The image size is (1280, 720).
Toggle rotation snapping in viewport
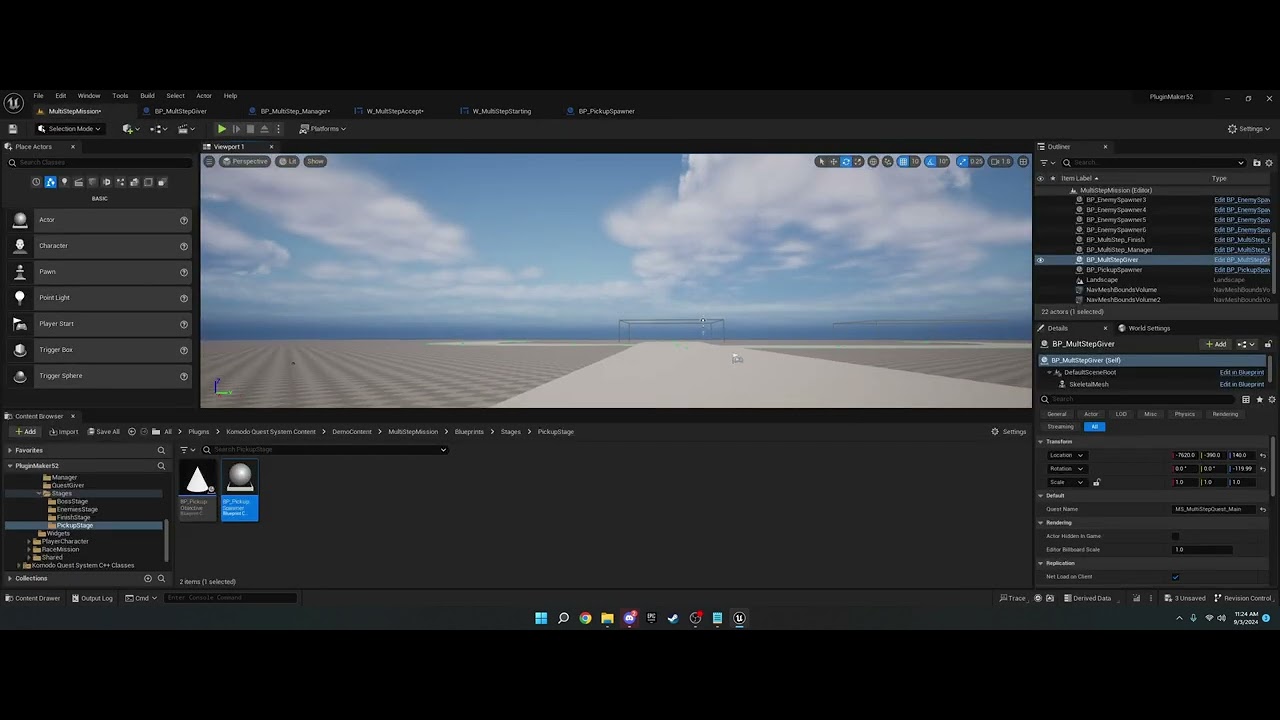pyautogui.click(x=932, y=161)
